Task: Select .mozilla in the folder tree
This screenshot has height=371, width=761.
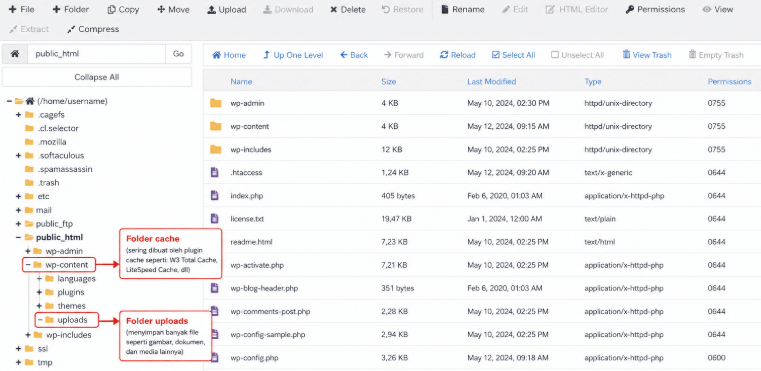Action: click(x=51, y=142)
